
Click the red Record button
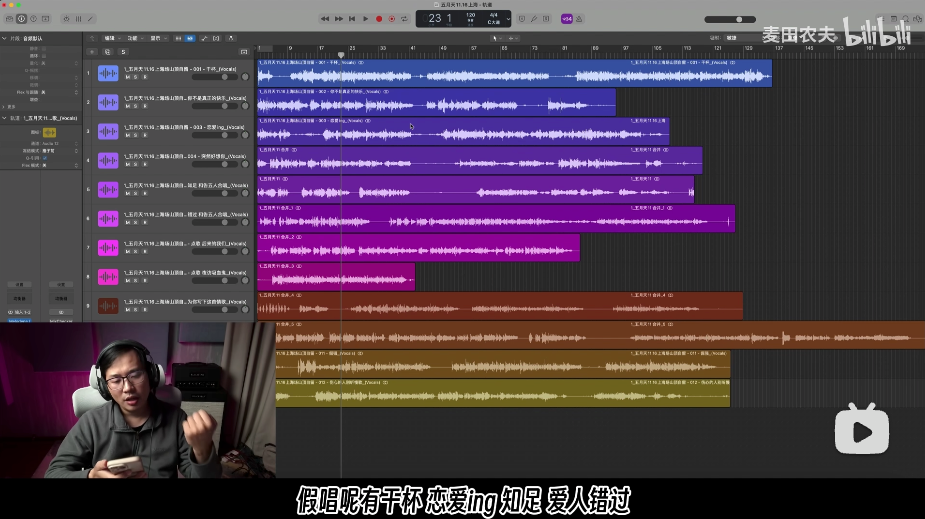(x=379, y=19)
